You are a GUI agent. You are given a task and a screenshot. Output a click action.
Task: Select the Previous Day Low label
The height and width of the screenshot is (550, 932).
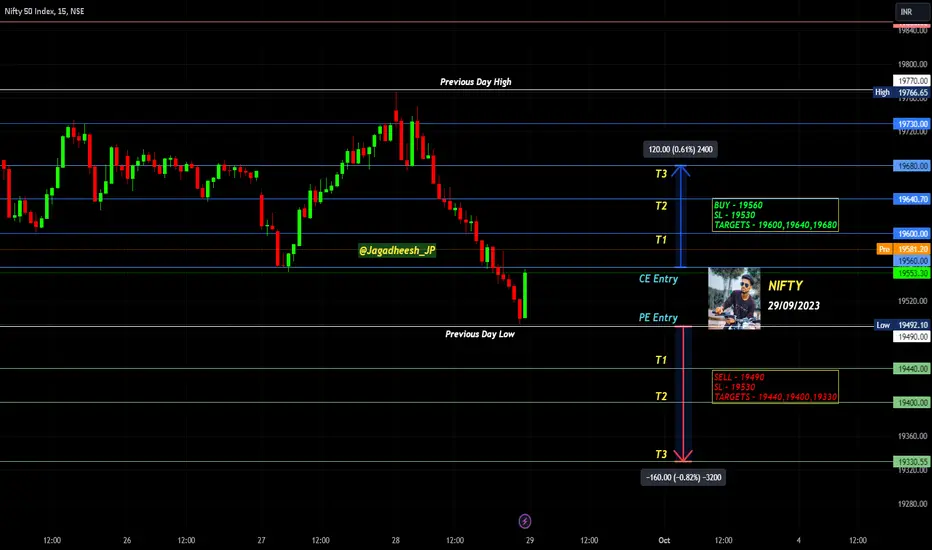coord(480,334)
